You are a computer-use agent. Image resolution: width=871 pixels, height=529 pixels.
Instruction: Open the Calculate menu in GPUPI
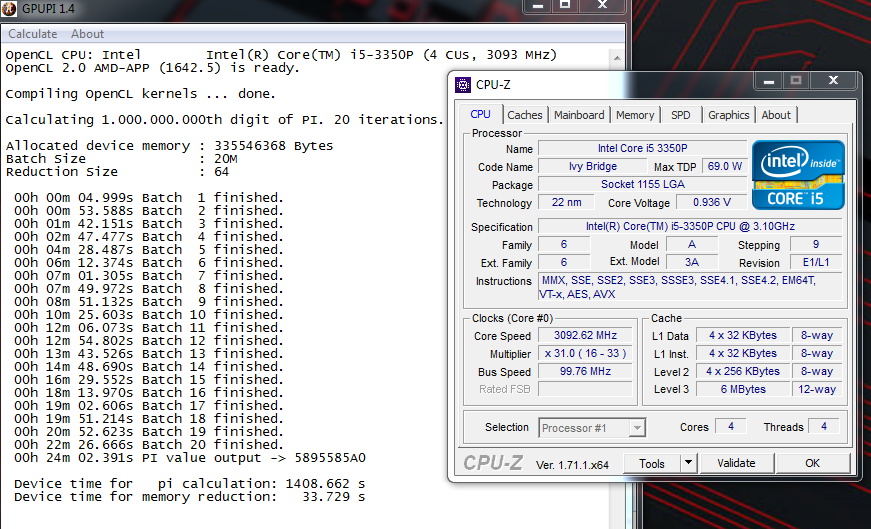tap(33, 34)
